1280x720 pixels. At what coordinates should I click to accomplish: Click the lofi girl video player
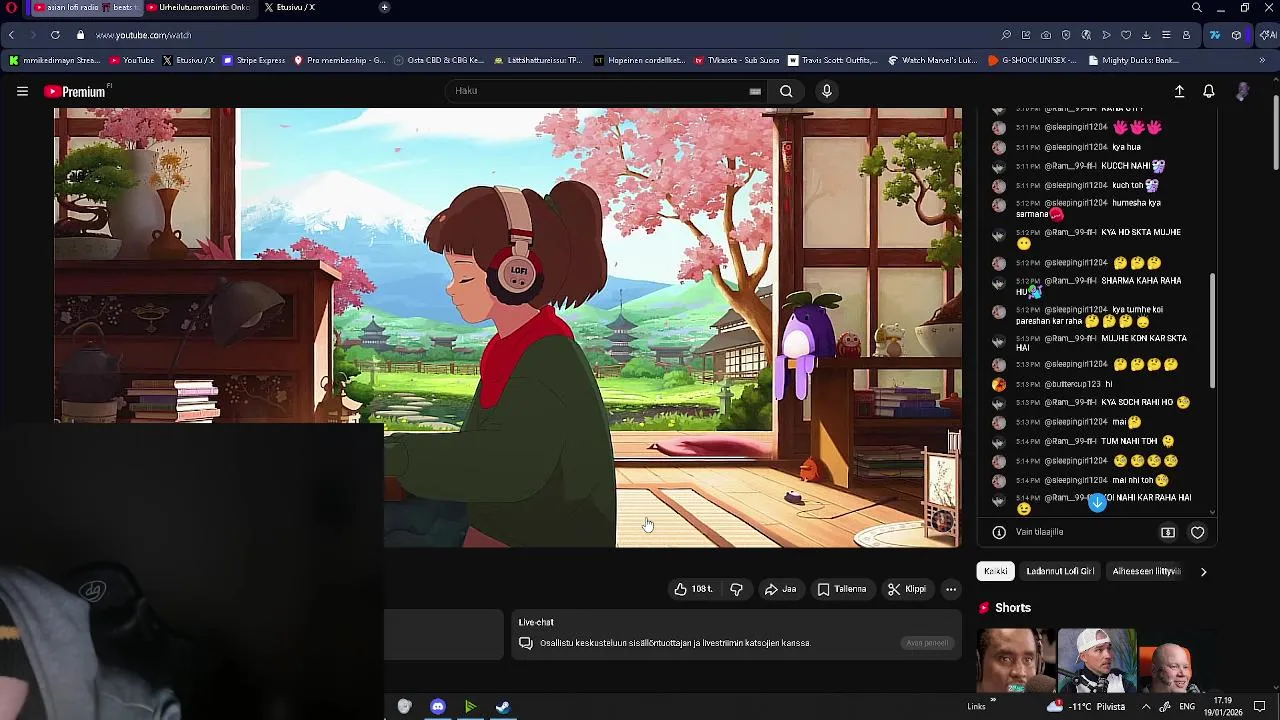pyautogui.click(x=508, y=327)
